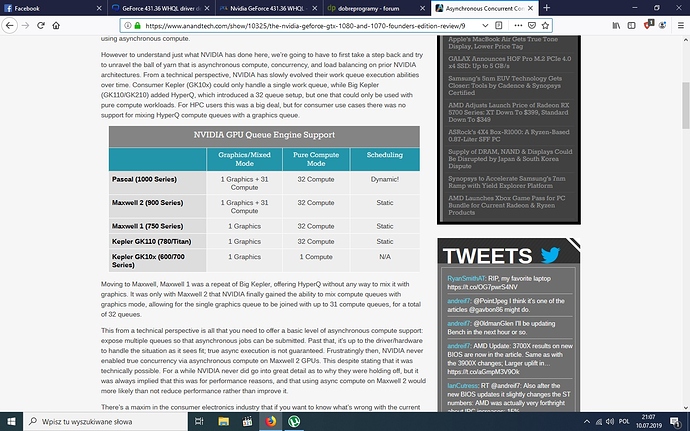Select the 'N/A' scheduling cell

(x=385, y=260)
